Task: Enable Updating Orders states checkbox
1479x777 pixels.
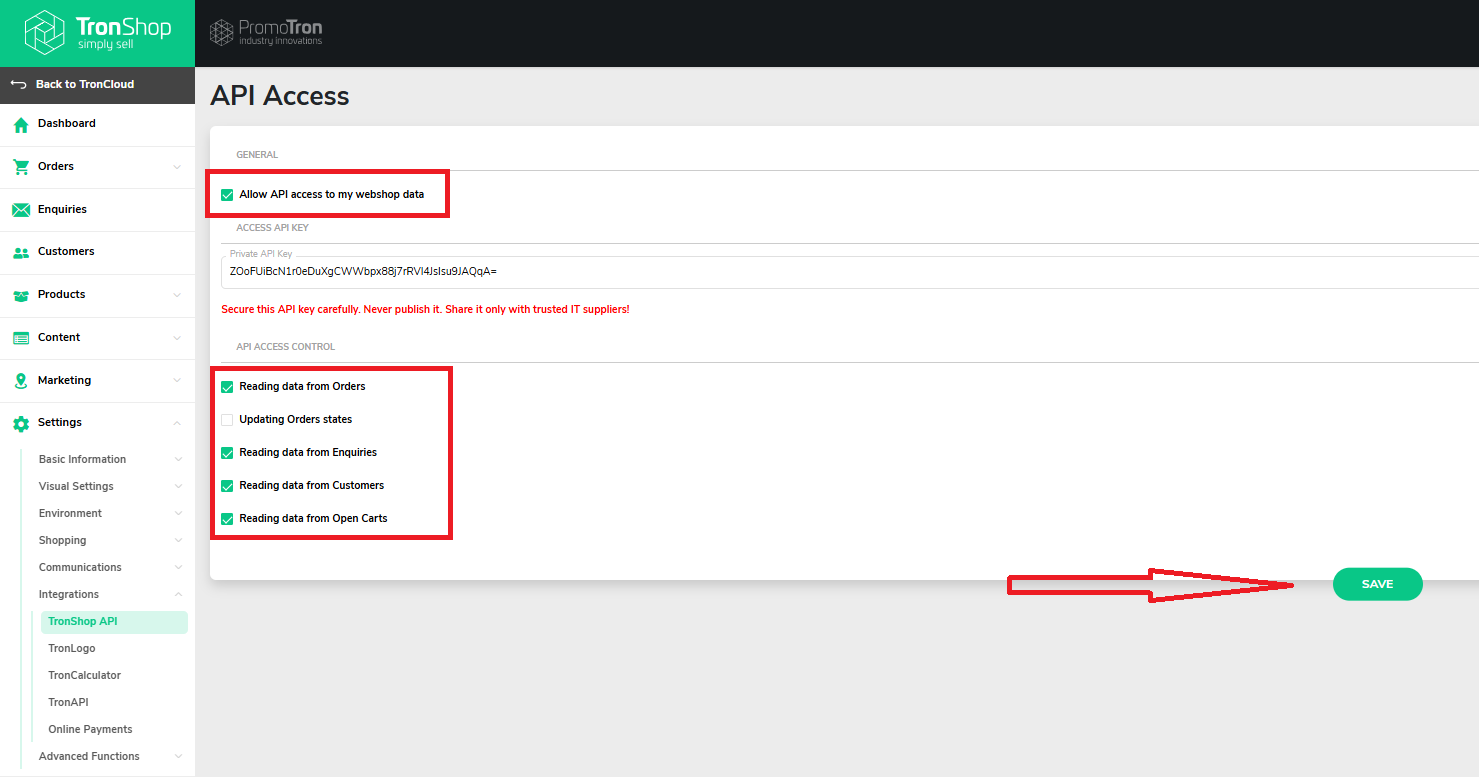Action: click(x=227, y=420)
